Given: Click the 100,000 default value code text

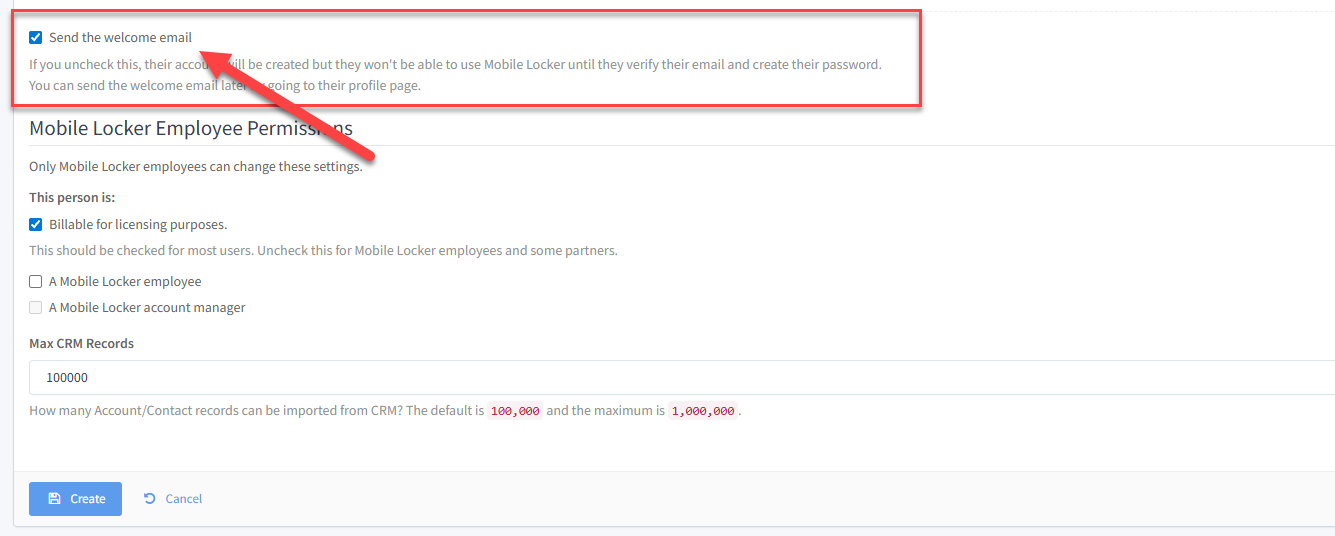Looking at the screenshot, I should (x=515, y=411).
